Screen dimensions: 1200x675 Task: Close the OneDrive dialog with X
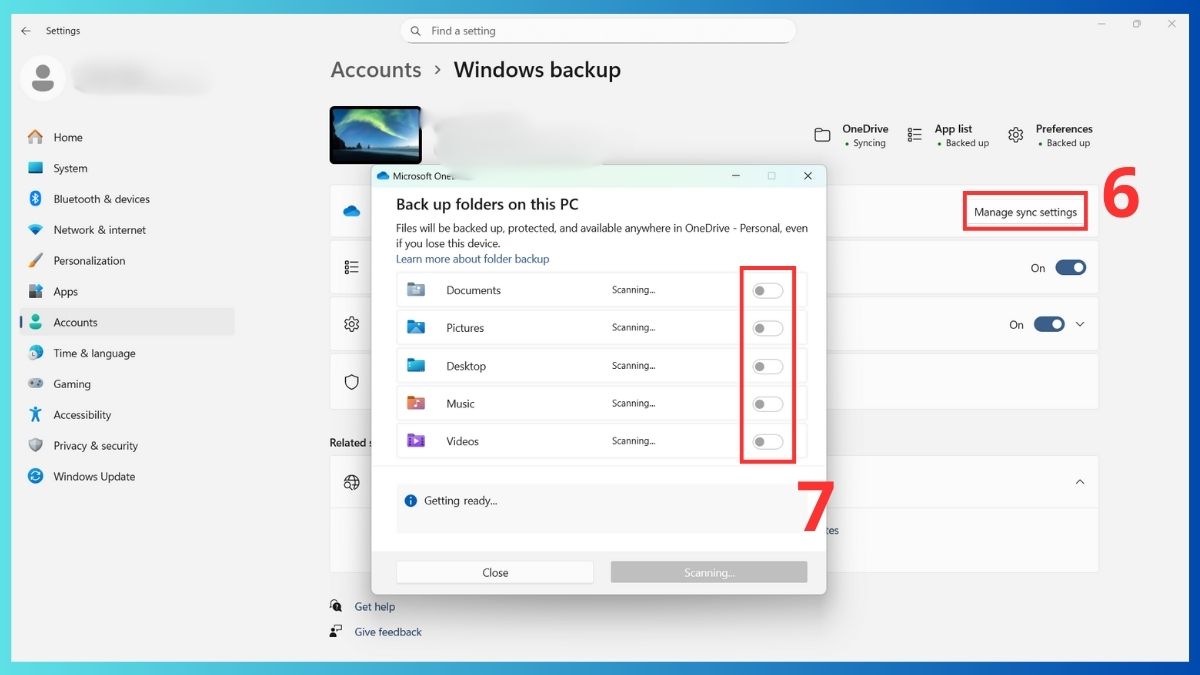(x=808, y=176)
